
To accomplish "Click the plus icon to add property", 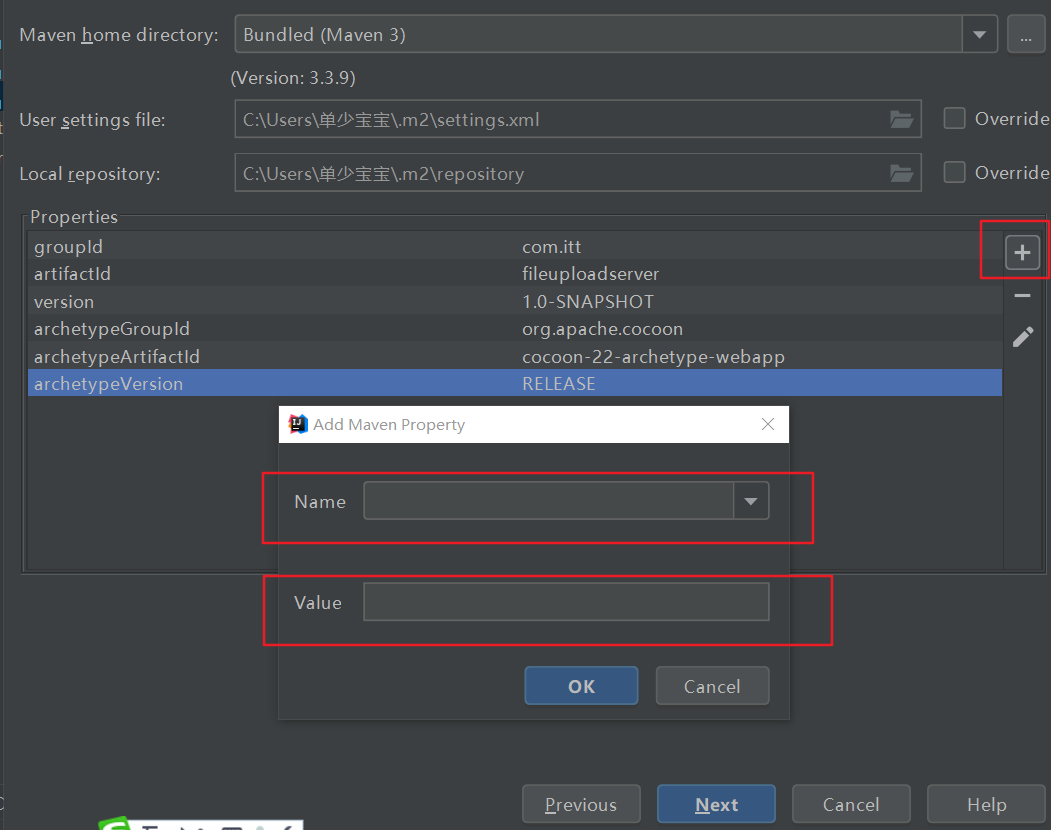I will pos(1022,253).
